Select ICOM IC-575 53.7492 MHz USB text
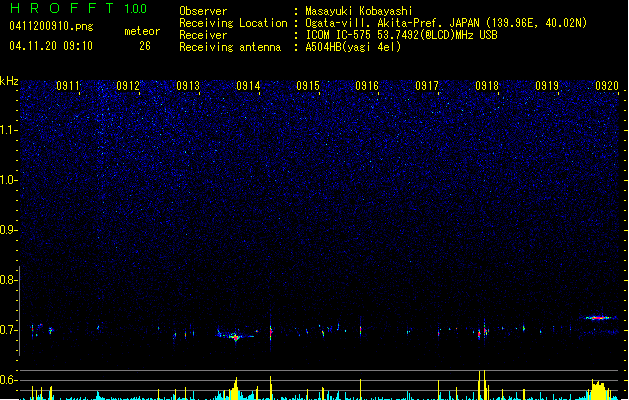Viewport: 629px width, 400px height. (401, 35)
